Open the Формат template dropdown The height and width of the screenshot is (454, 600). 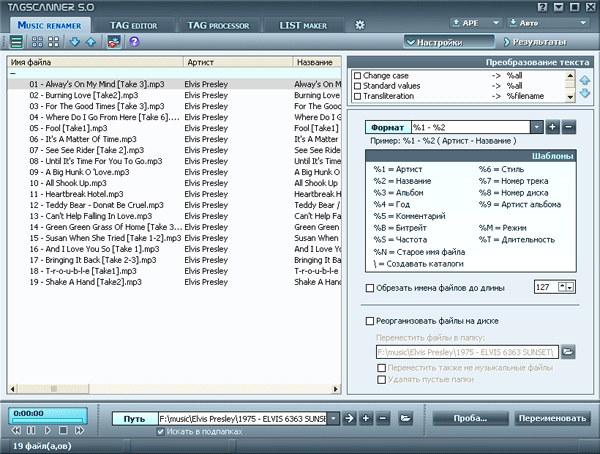537,127
